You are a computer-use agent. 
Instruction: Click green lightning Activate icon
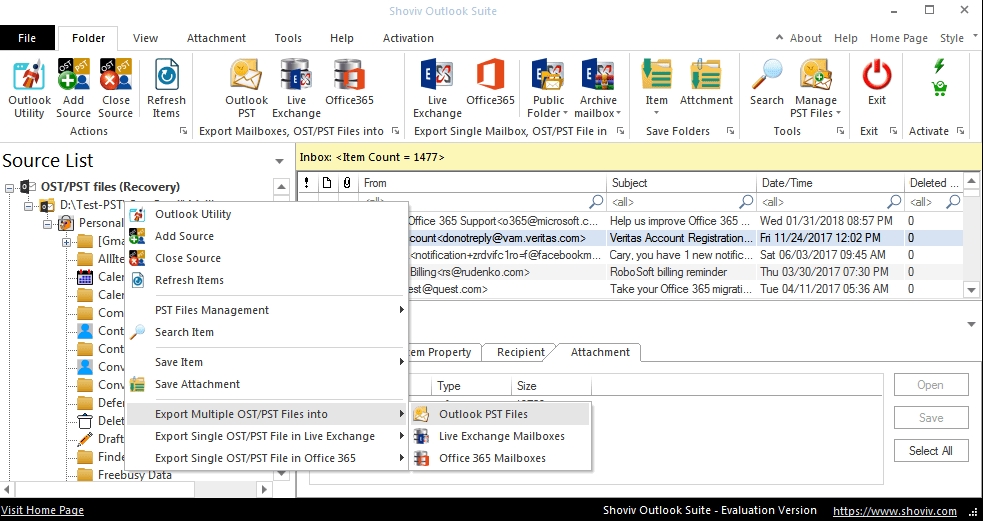tap(938, 66)
